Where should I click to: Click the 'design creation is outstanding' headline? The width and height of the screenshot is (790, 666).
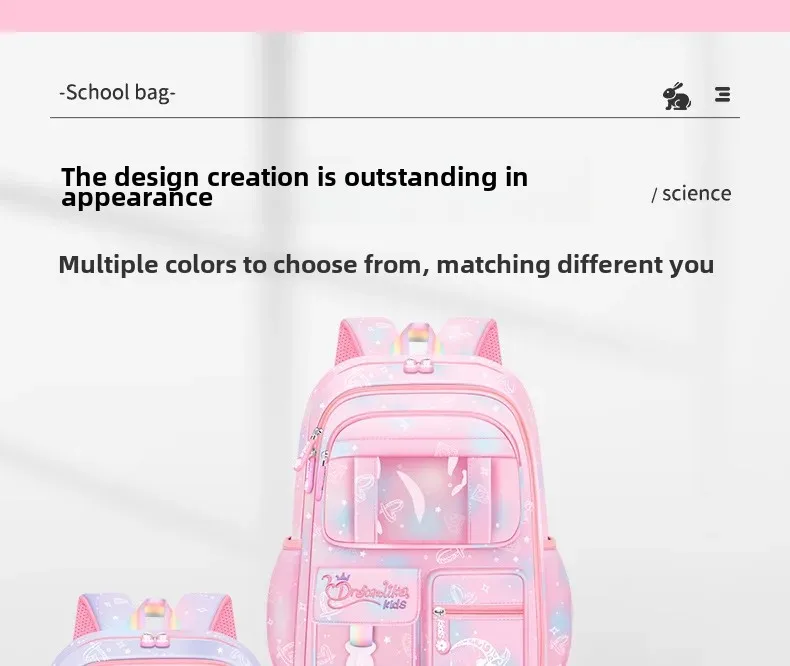point(294,186)
